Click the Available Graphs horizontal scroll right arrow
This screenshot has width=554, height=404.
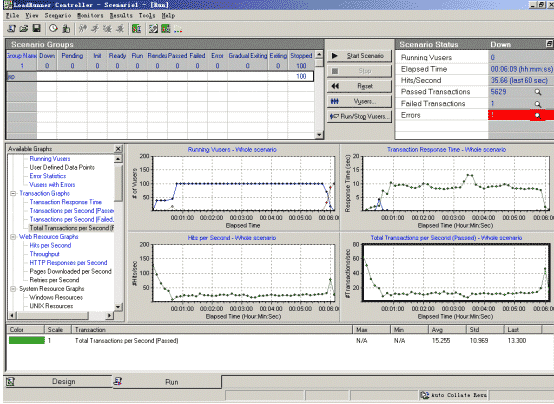pos(110,315)
